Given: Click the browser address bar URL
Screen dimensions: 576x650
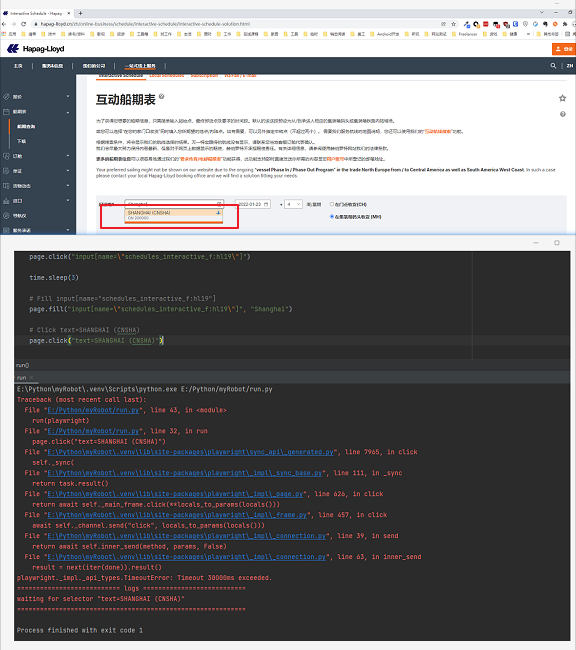Looking at the screenshot, I should coord(145,24).
